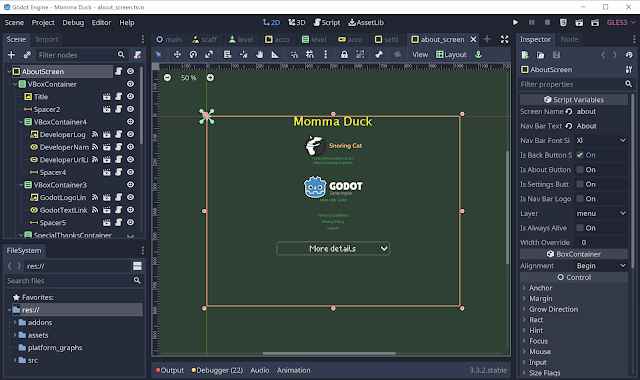The width and height of the screenshot is (640, 380).
Task: Switch to the Node tab
Action: (569, 39)
